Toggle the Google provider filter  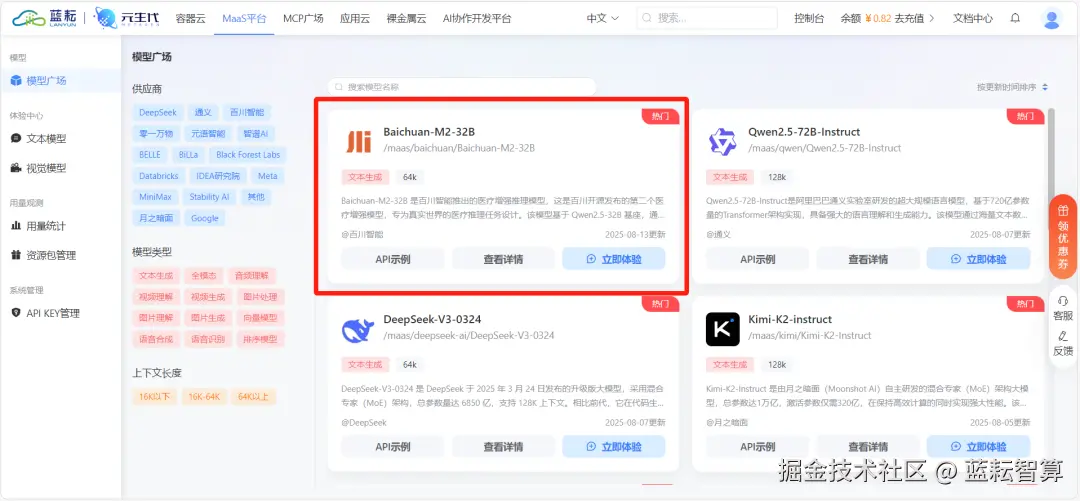pos(205,218)
